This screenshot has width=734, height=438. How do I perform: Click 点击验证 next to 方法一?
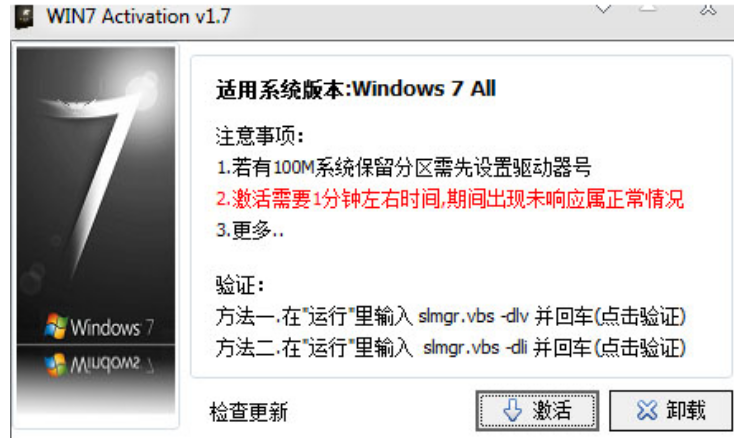(640, 317)
